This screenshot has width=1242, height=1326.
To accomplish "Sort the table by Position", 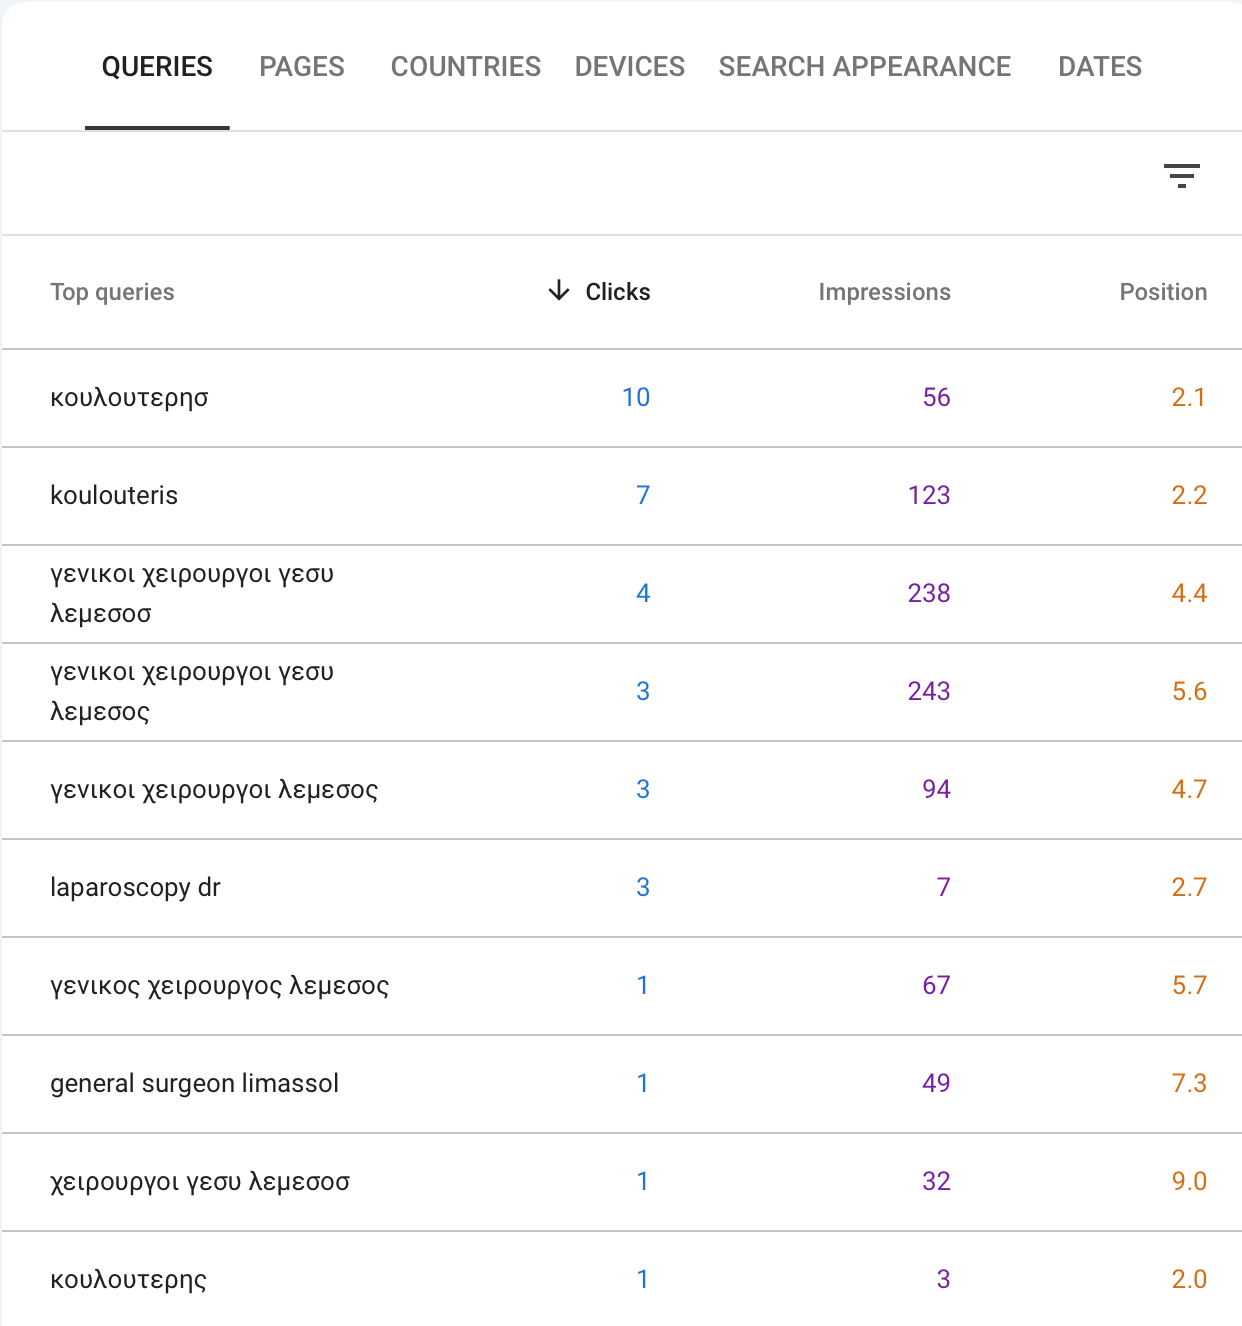I will click(x=1163, y=292).
